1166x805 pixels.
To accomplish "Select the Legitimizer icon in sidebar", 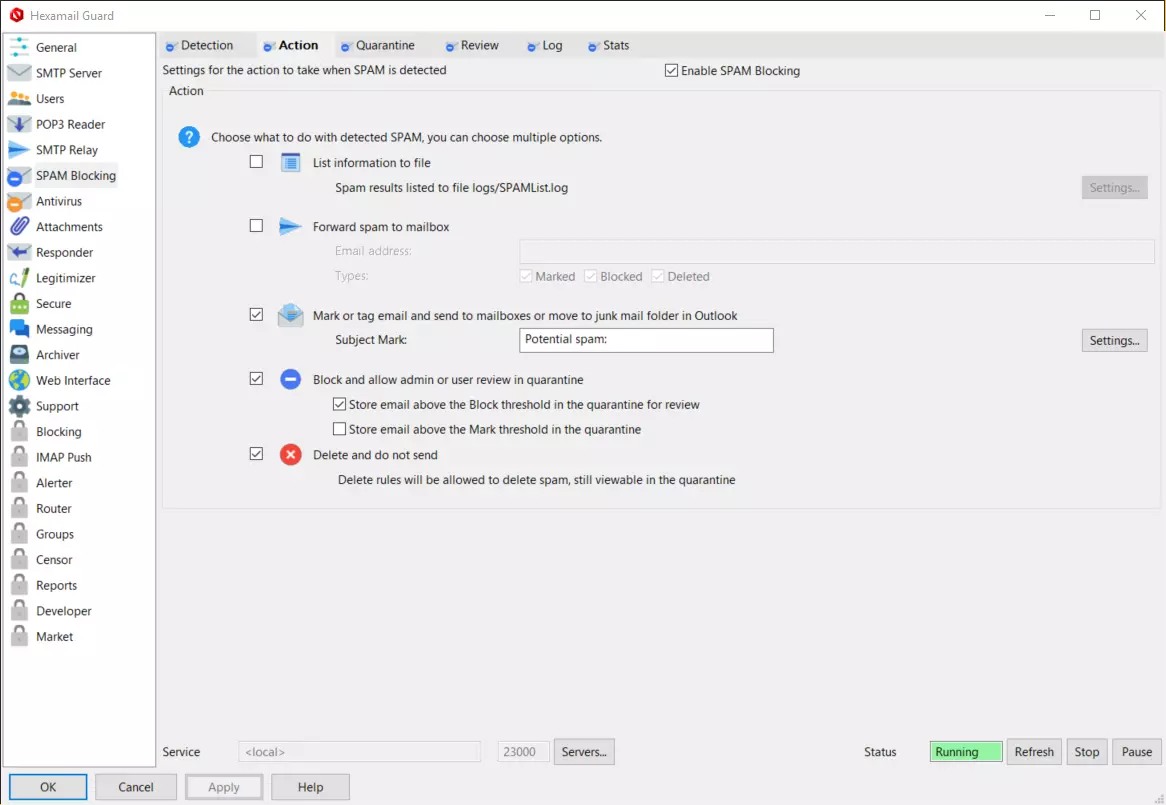I will 19,278.
